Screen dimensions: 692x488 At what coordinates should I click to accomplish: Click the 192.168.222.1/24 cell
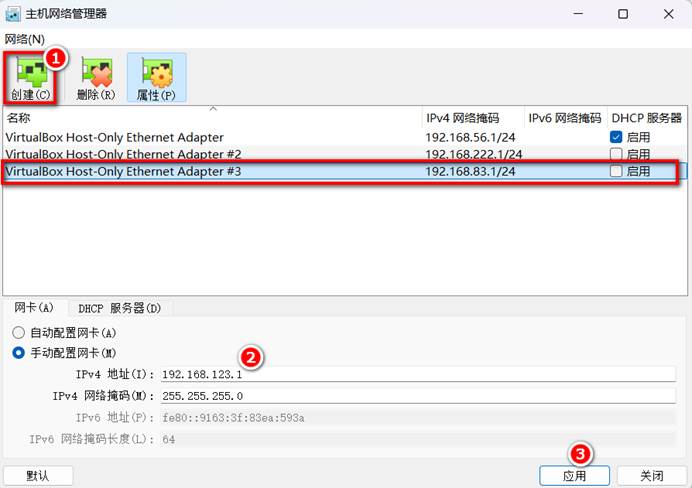tap(474, 154)
